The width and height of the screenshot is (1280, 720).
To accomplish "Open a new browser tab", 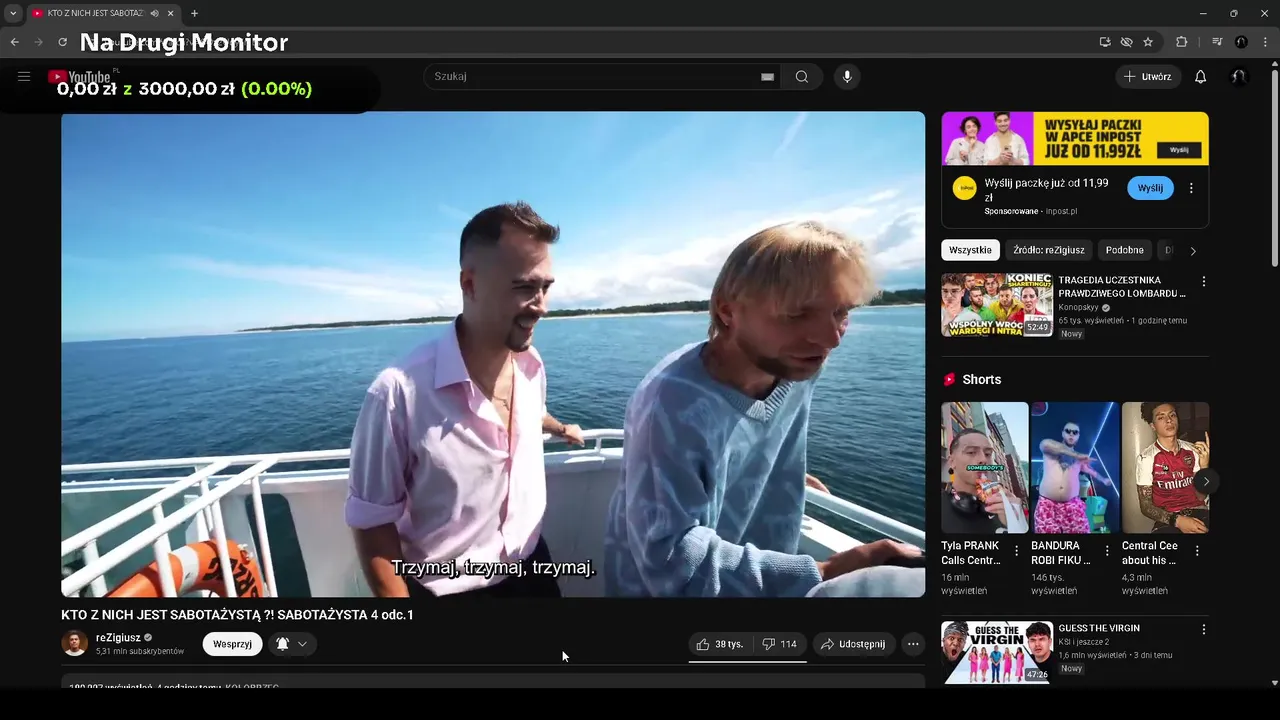I will click(194, 13).
